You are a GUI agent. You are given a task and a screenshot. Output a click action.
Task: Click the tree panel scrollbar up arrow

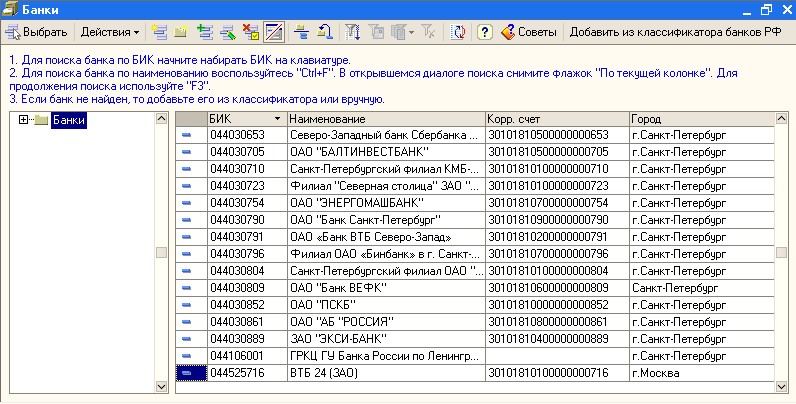tap(161, 119)
